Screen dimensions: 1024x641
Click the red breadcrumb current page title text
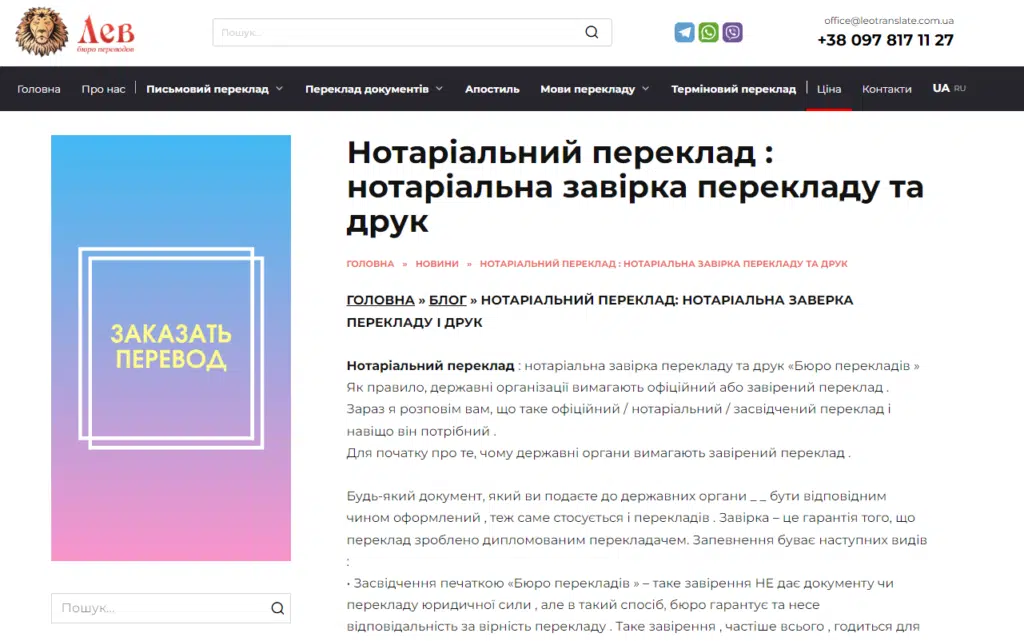(x=664, y=264)
